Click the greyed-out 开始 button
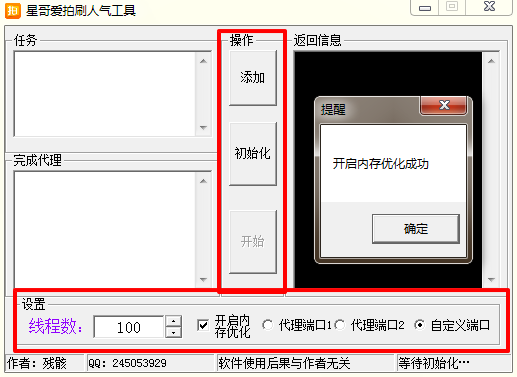 (253, 242)
